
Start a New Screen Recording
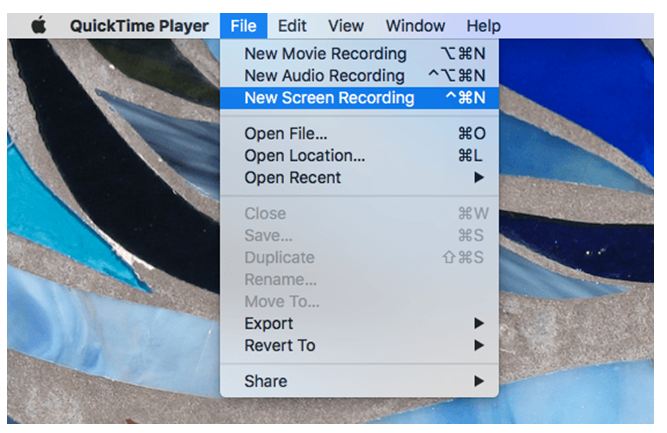pos(359,98)
